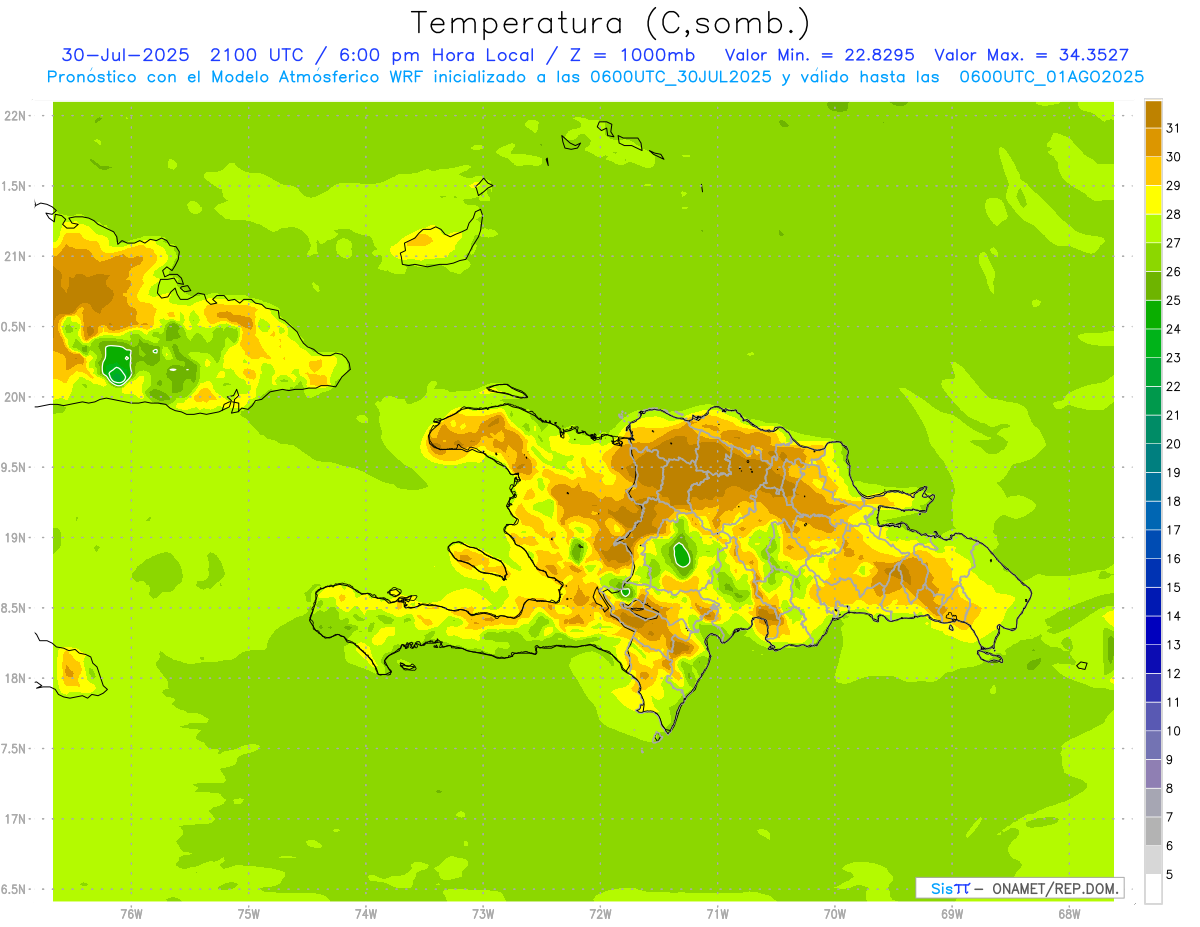1200x927 pixels.
Task: Pick the orange swatch between 30 and 31
Action: [1153, 142]
